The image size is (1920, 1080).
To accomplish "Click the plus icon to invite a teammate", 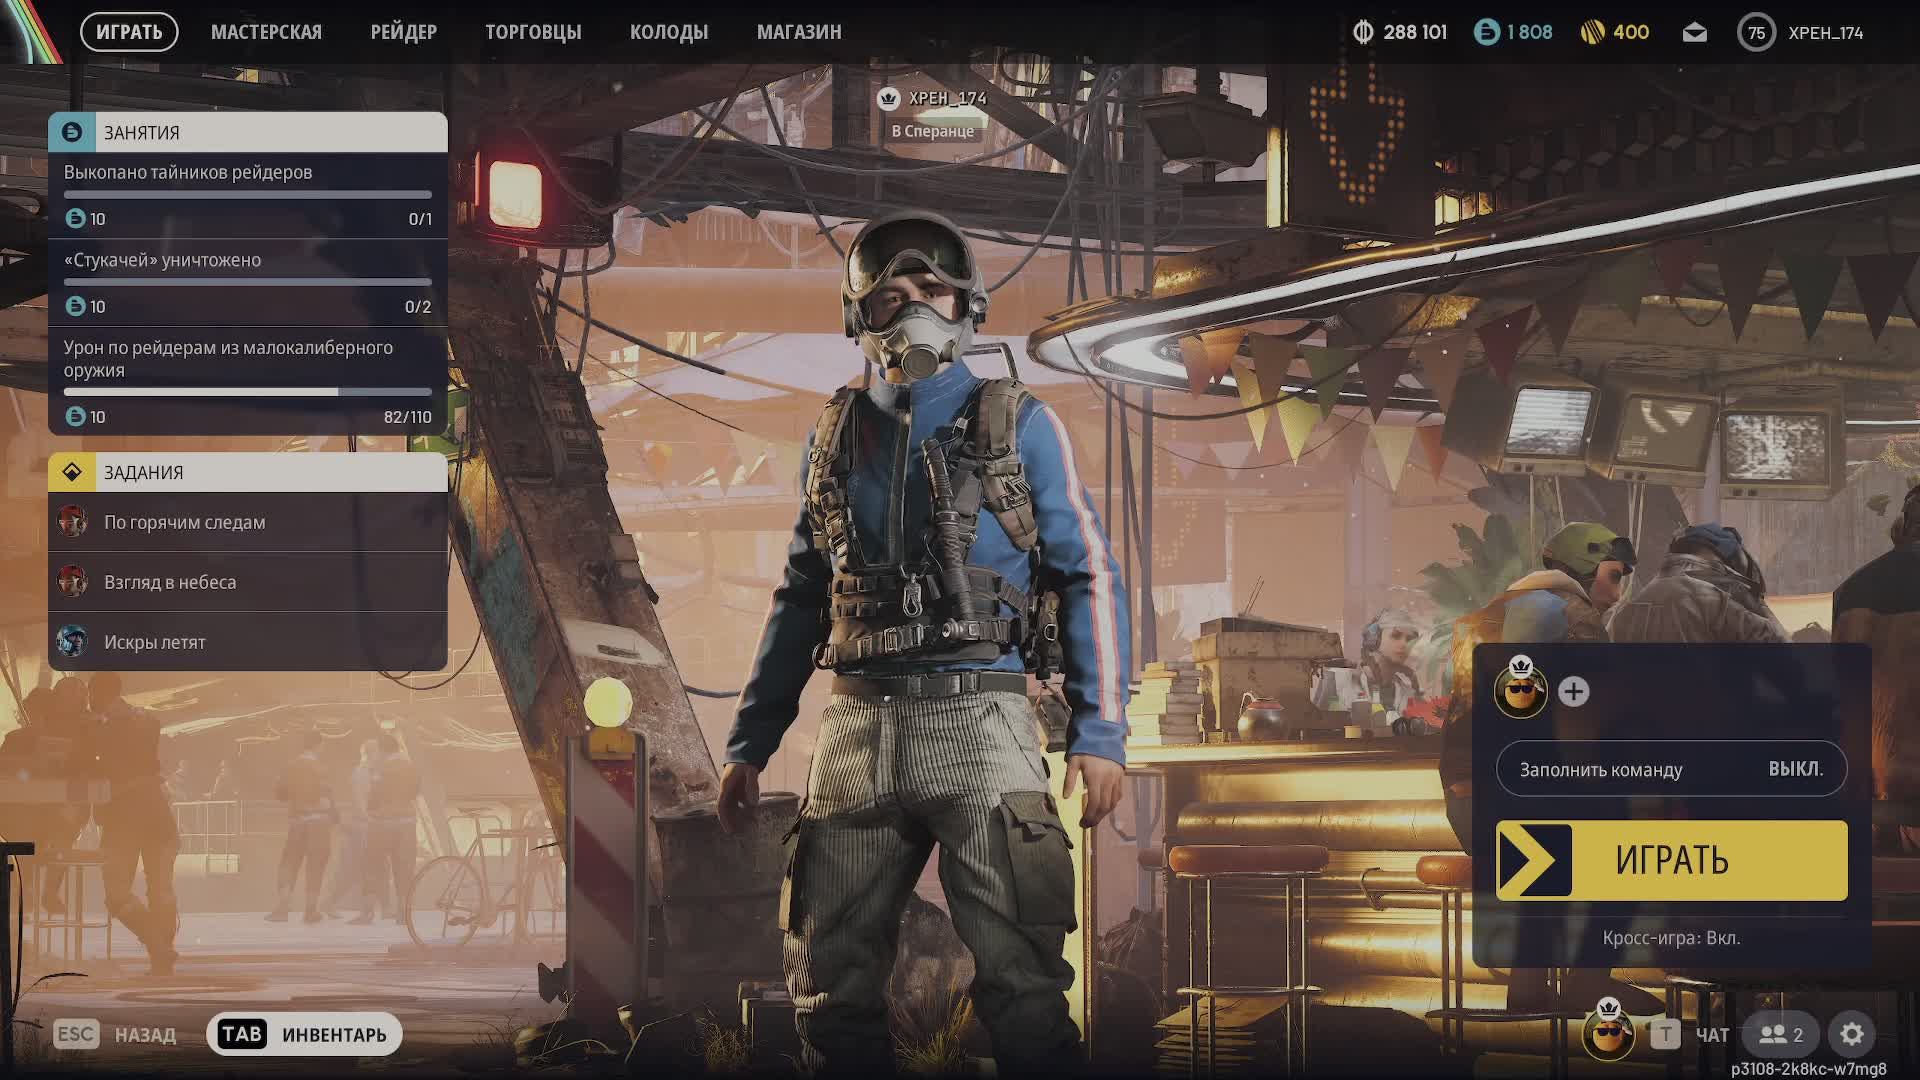I will pos(1573,692).
